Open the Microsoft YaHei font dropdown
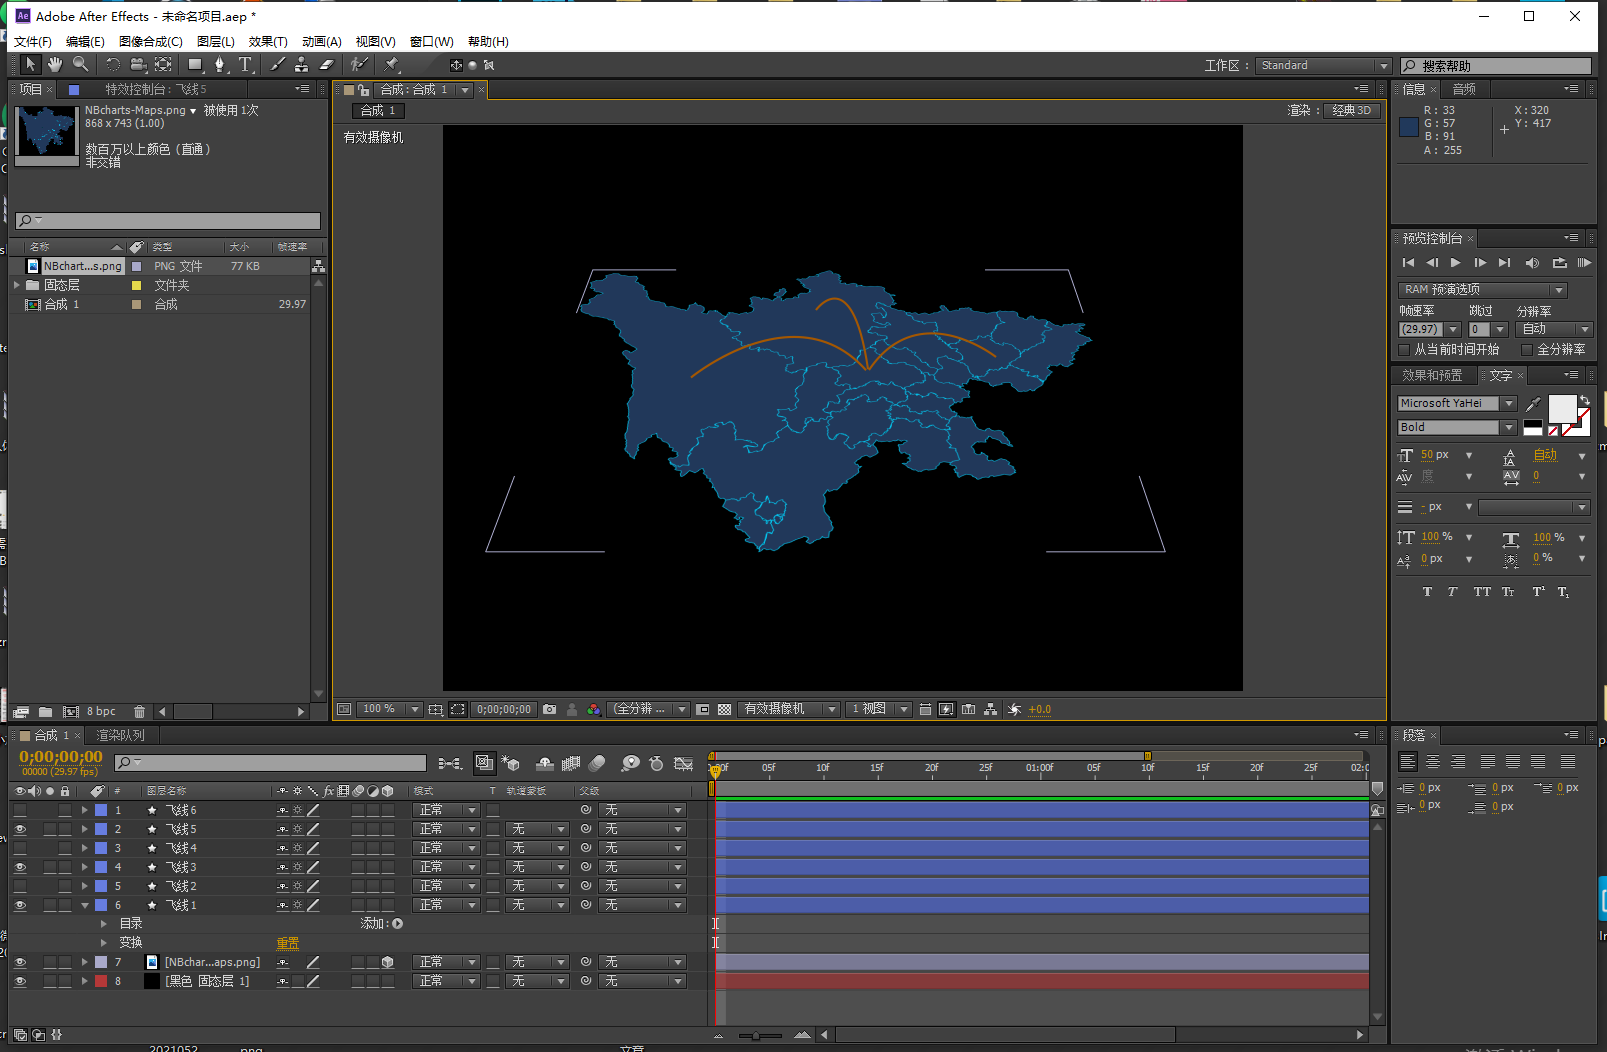The image size is (1607, 1052). [x=1508, y=403]
